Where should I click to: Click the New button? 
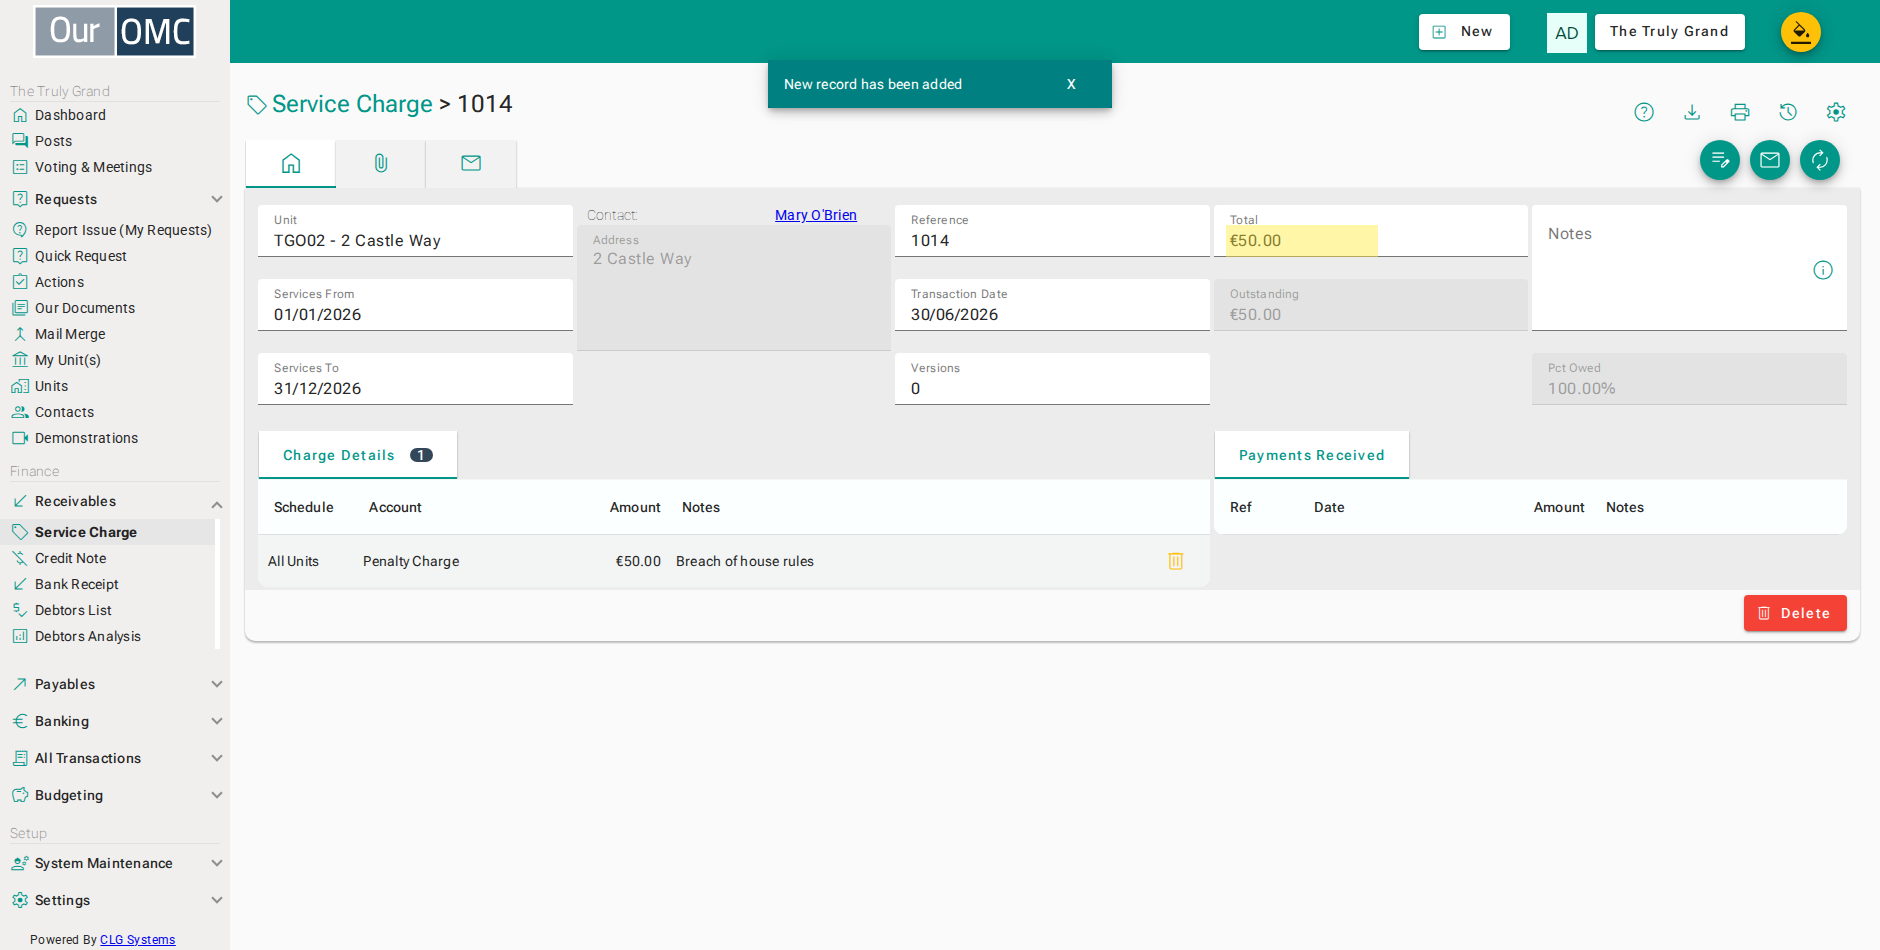pyautogui.click(x=1464, y=32)
